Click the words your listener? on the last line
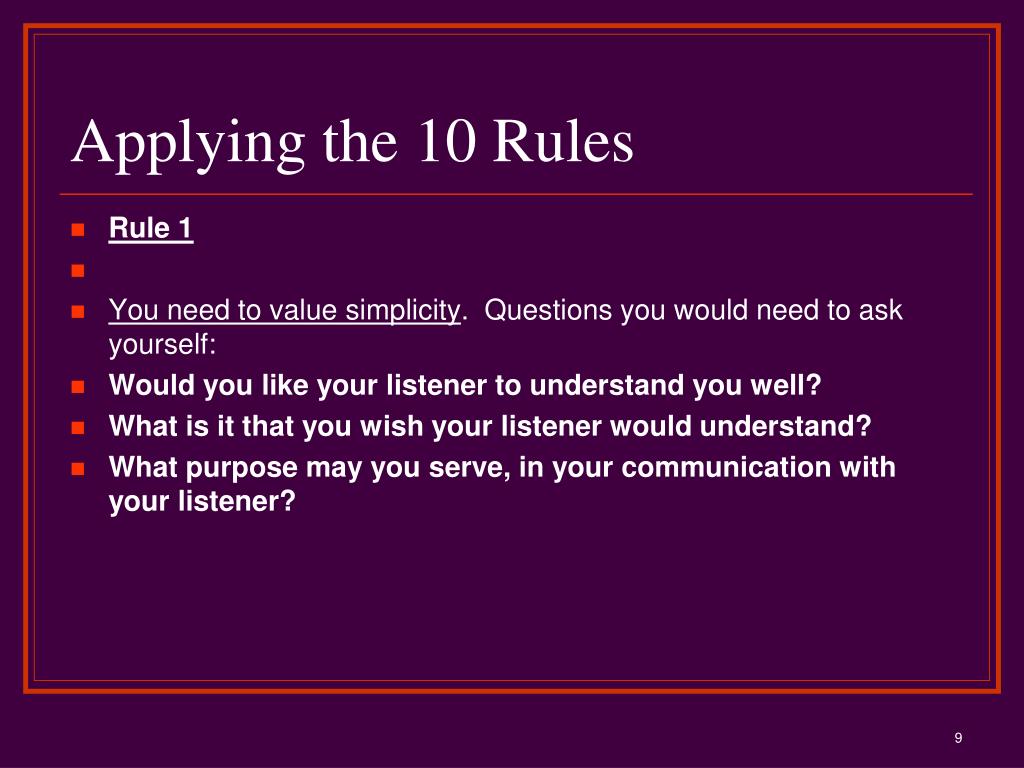This screenshot has height=768, width=1024. pos(202,502)
